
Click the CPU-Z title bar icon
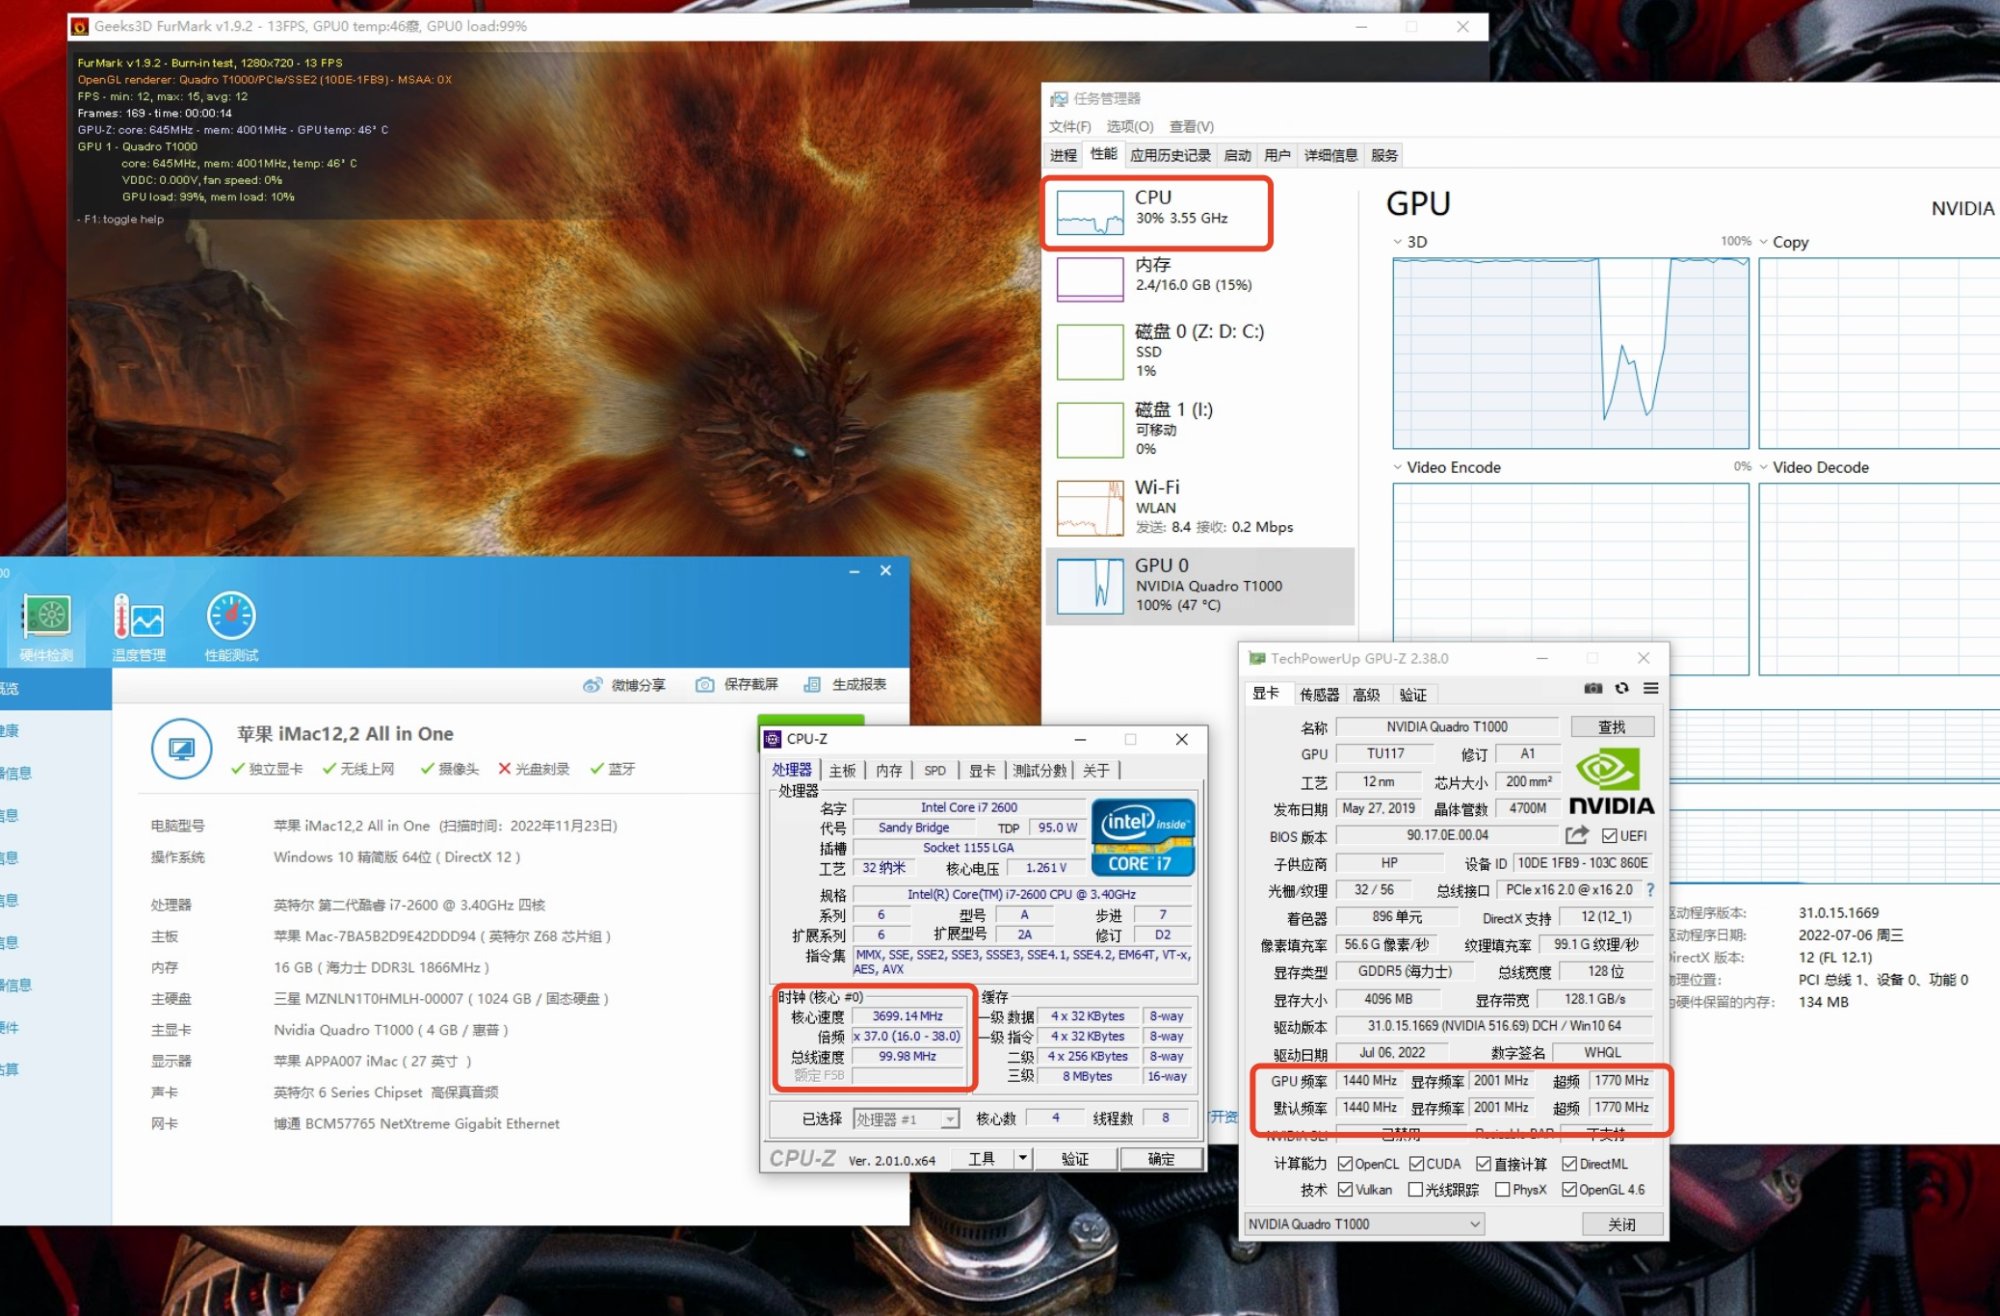click(772, 739)
